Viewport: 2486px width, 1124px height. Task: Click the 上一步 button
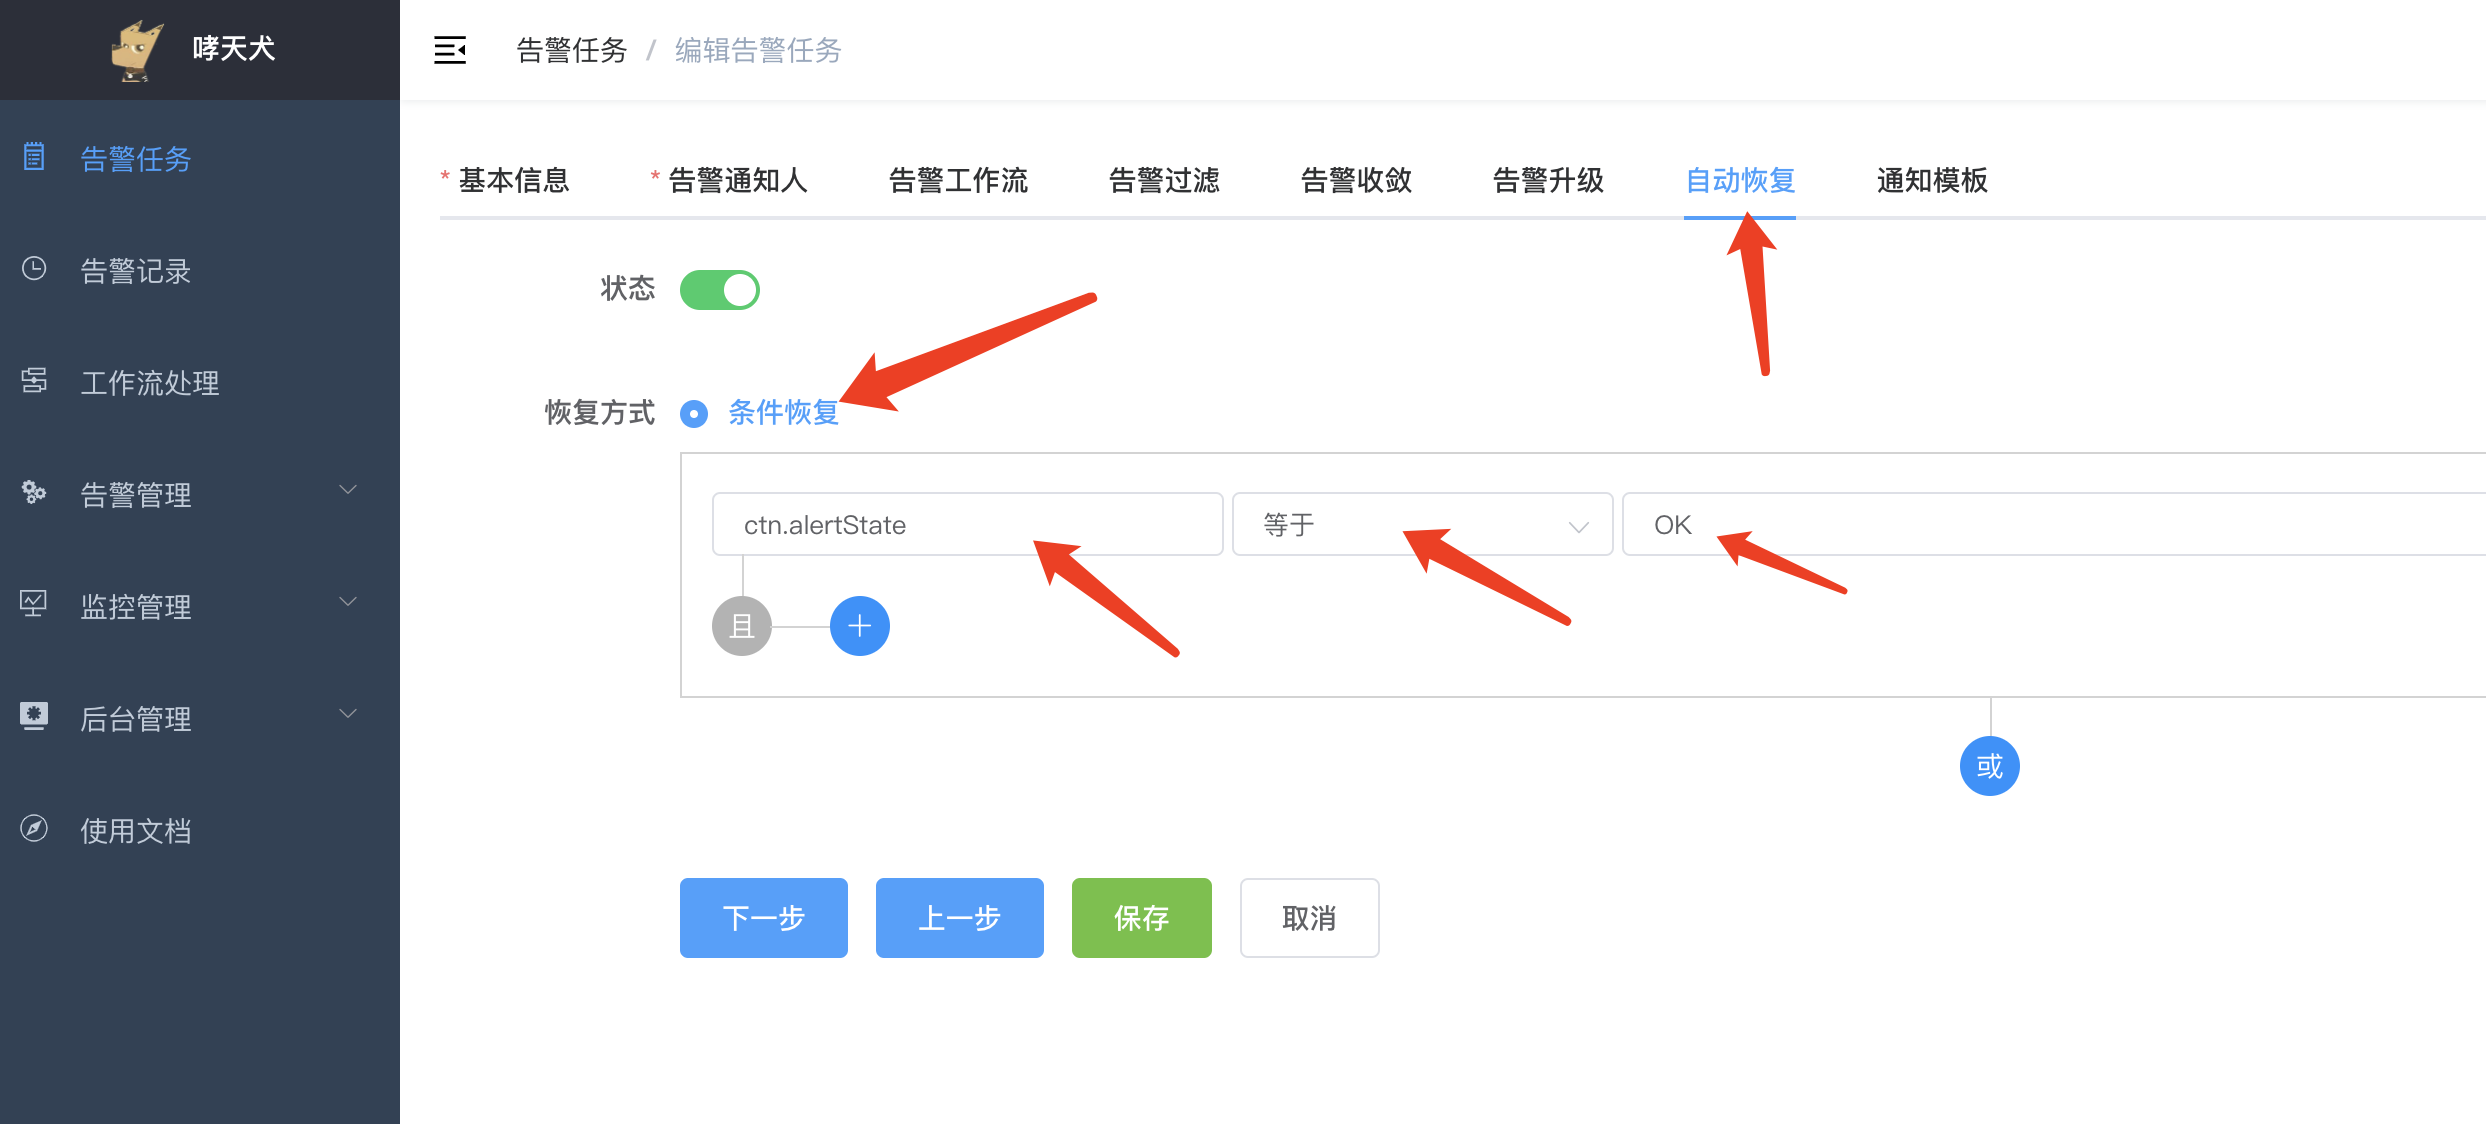coord(960,918)
